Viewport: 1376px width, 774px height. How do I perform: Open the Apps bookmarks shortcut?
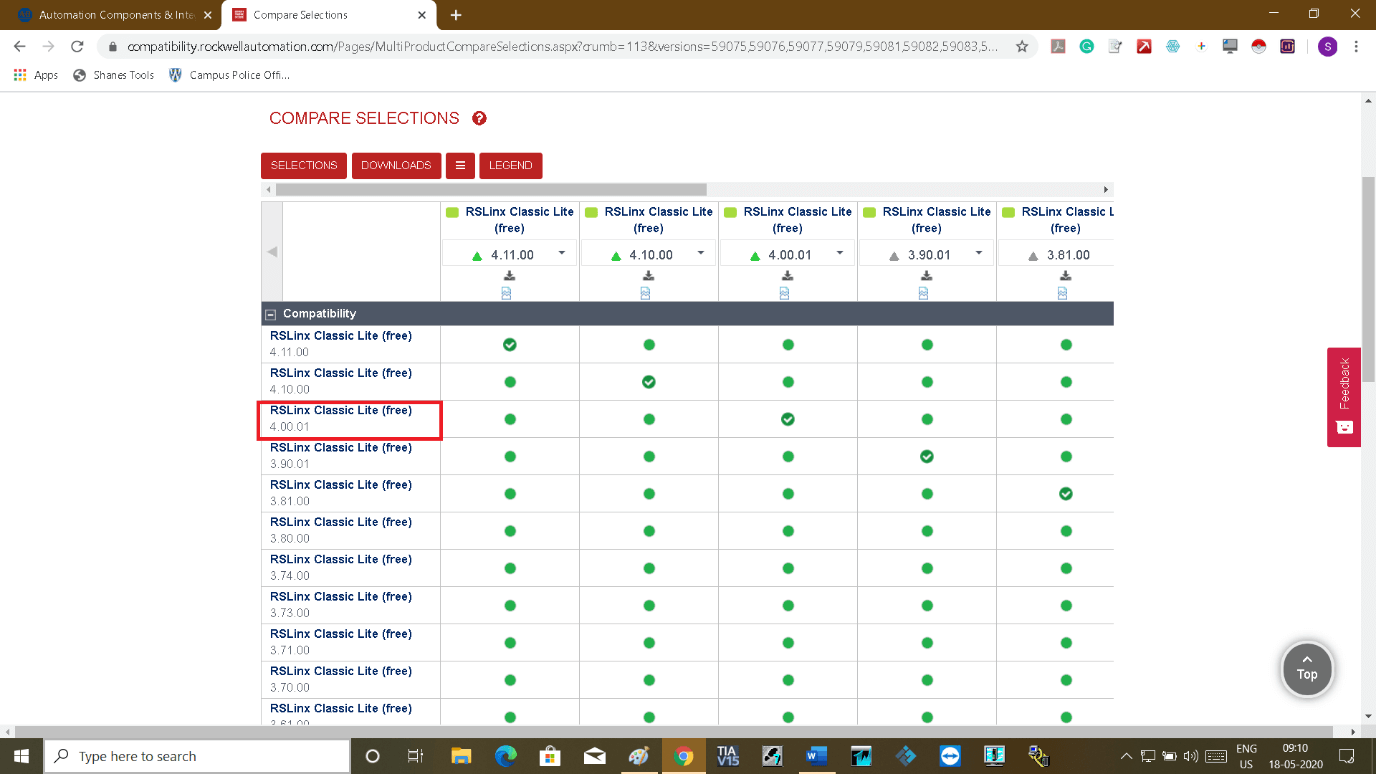(36, 75)
